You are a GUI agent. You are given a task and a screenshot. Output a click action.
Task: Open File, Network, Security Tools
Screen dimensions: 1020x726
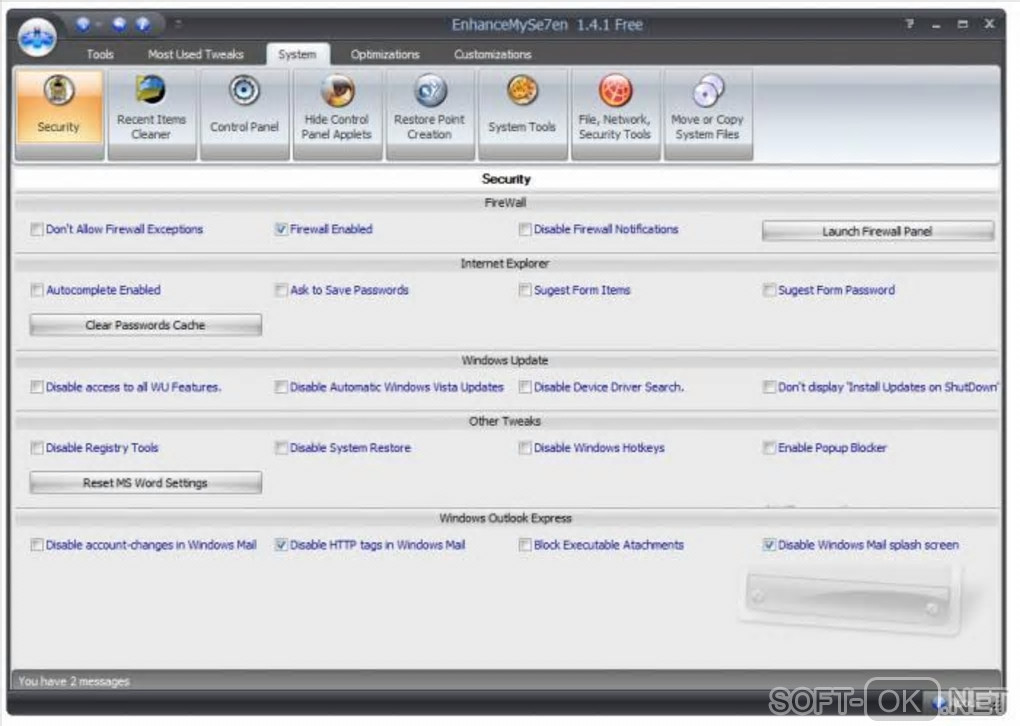coord(615,113)
